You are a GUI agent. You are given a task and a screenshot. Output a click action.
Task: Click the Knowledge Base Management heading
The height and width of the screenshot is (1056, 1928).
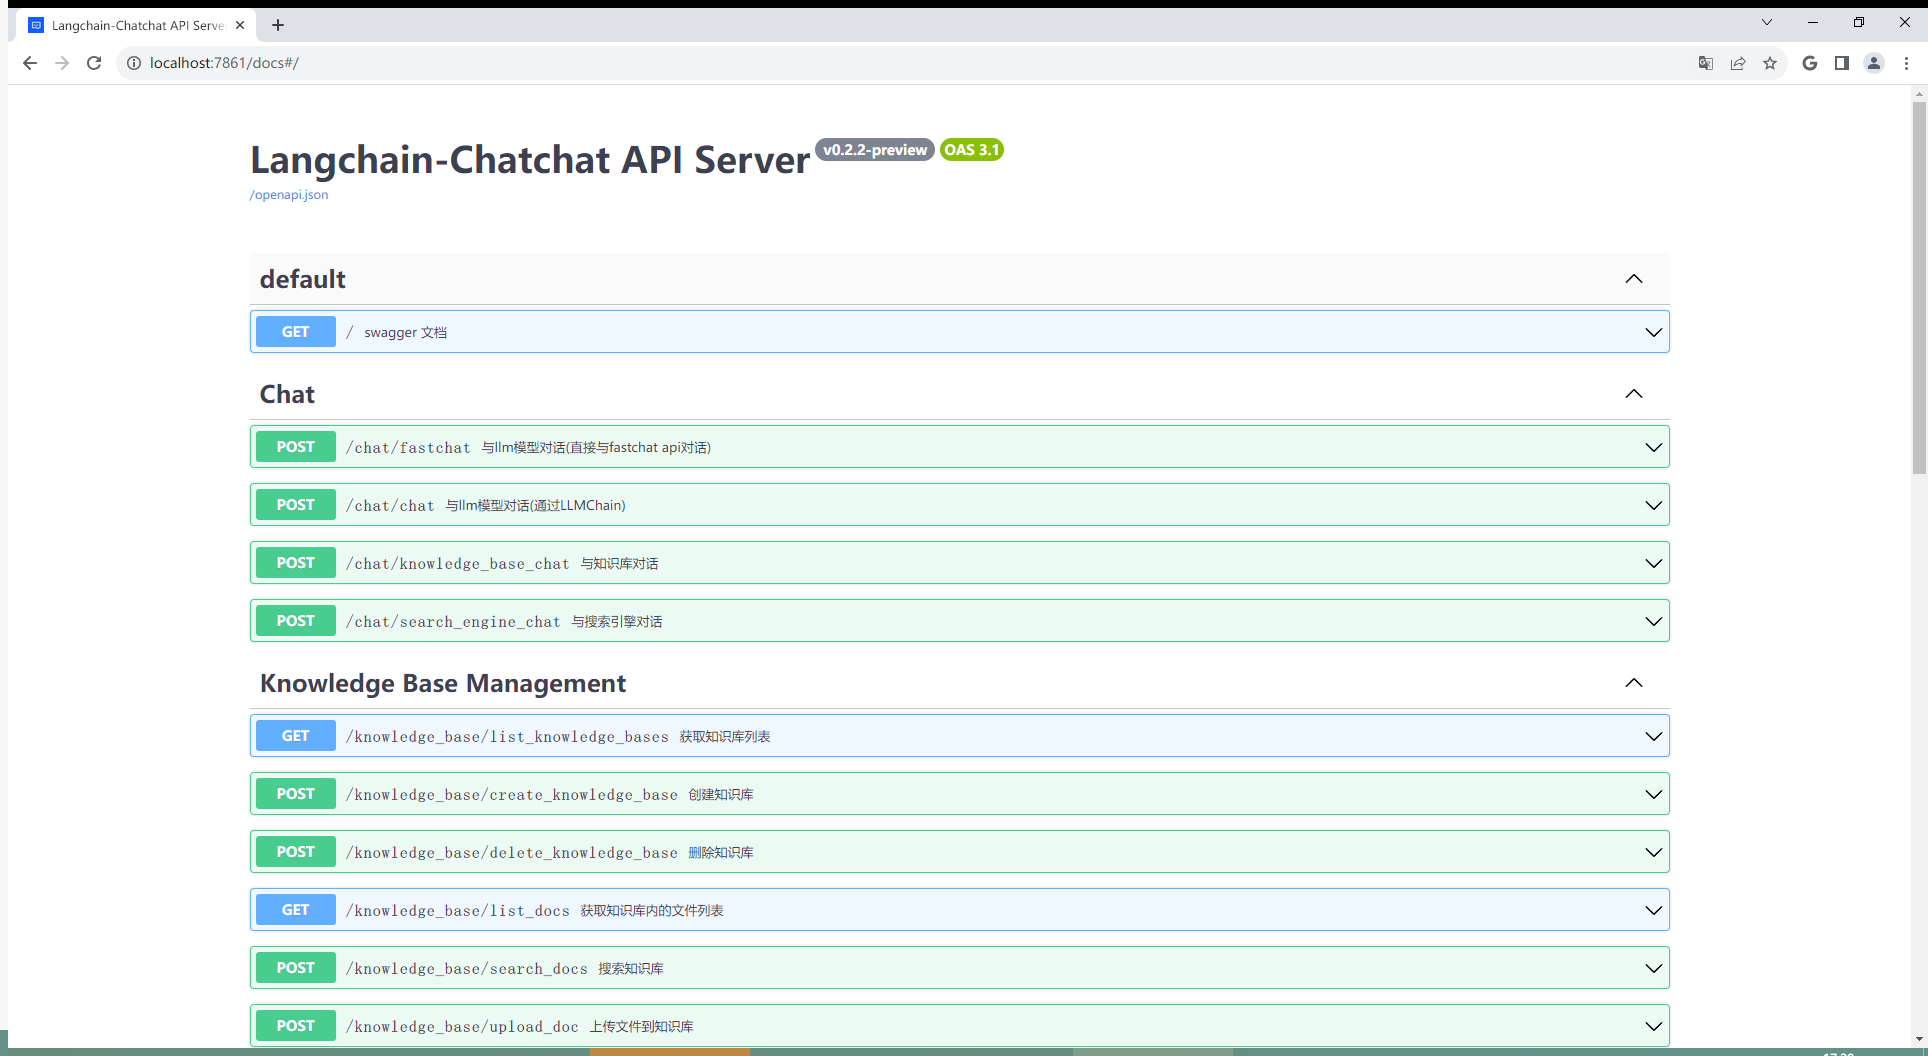tap(443, 683)
